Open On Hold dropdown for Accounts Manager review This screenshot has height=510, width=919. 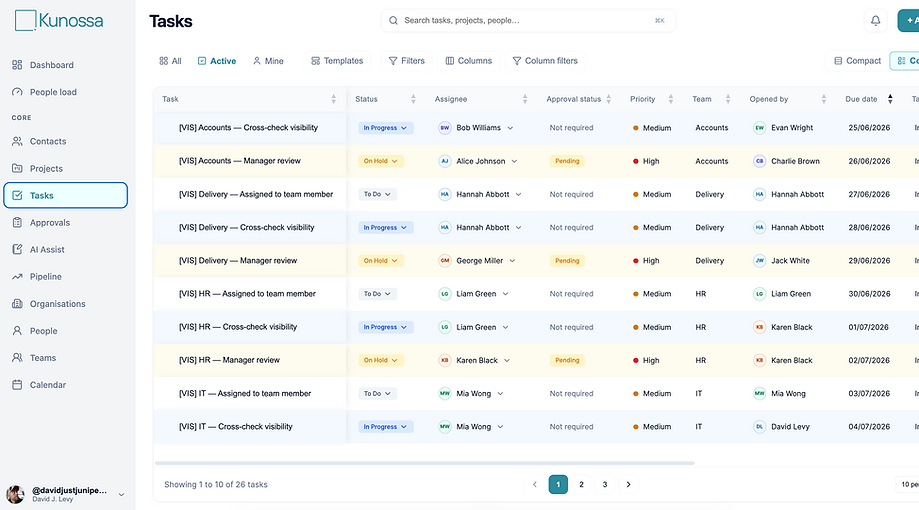[381, 161]
